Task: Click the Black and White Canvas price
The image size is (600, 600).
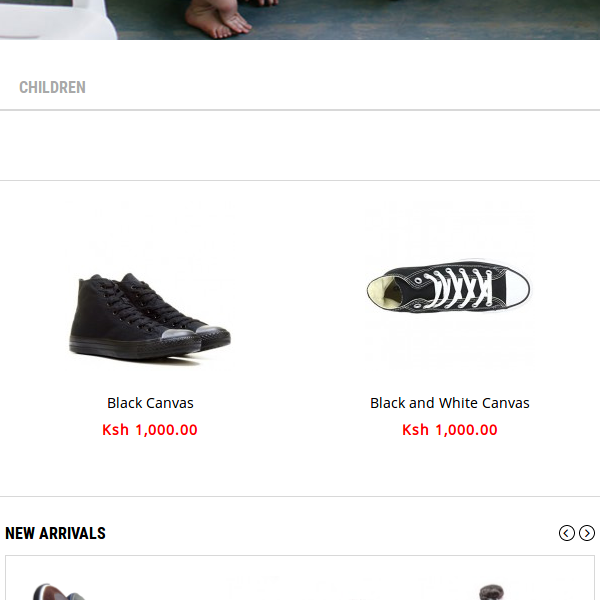Action: [450, 430]
